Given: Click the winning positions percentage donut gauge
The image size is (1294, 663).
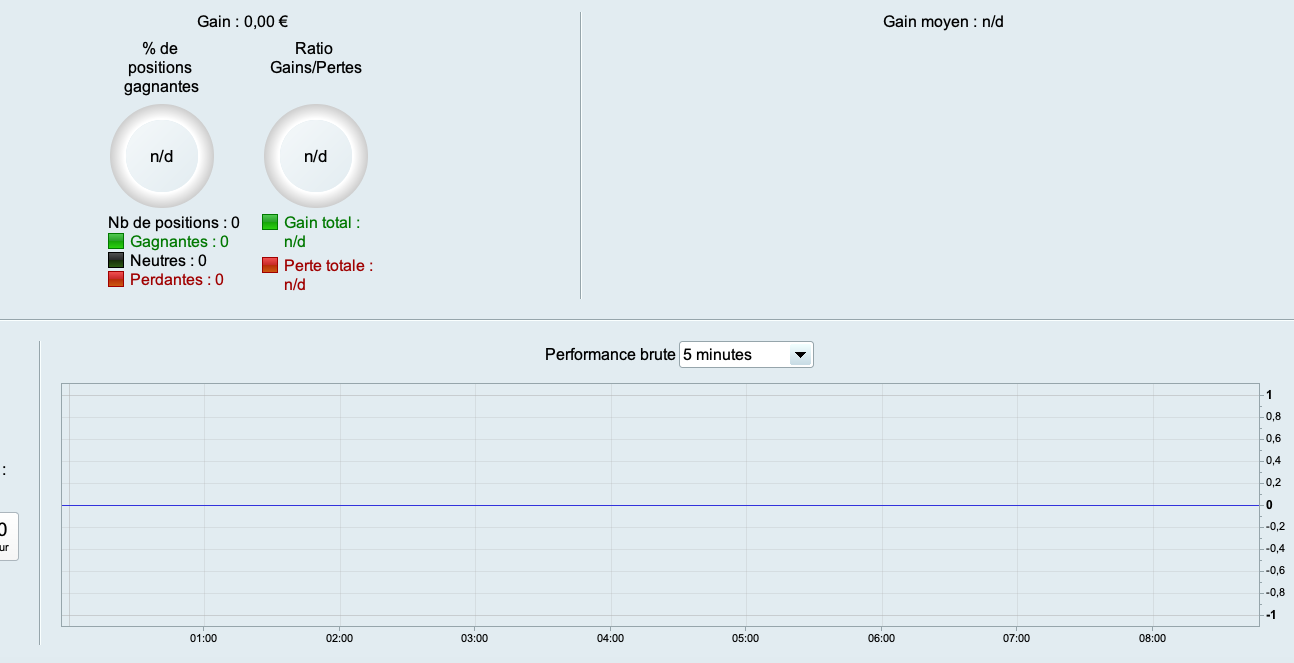Looking at the screenshot, I should [x=161, y=156].
